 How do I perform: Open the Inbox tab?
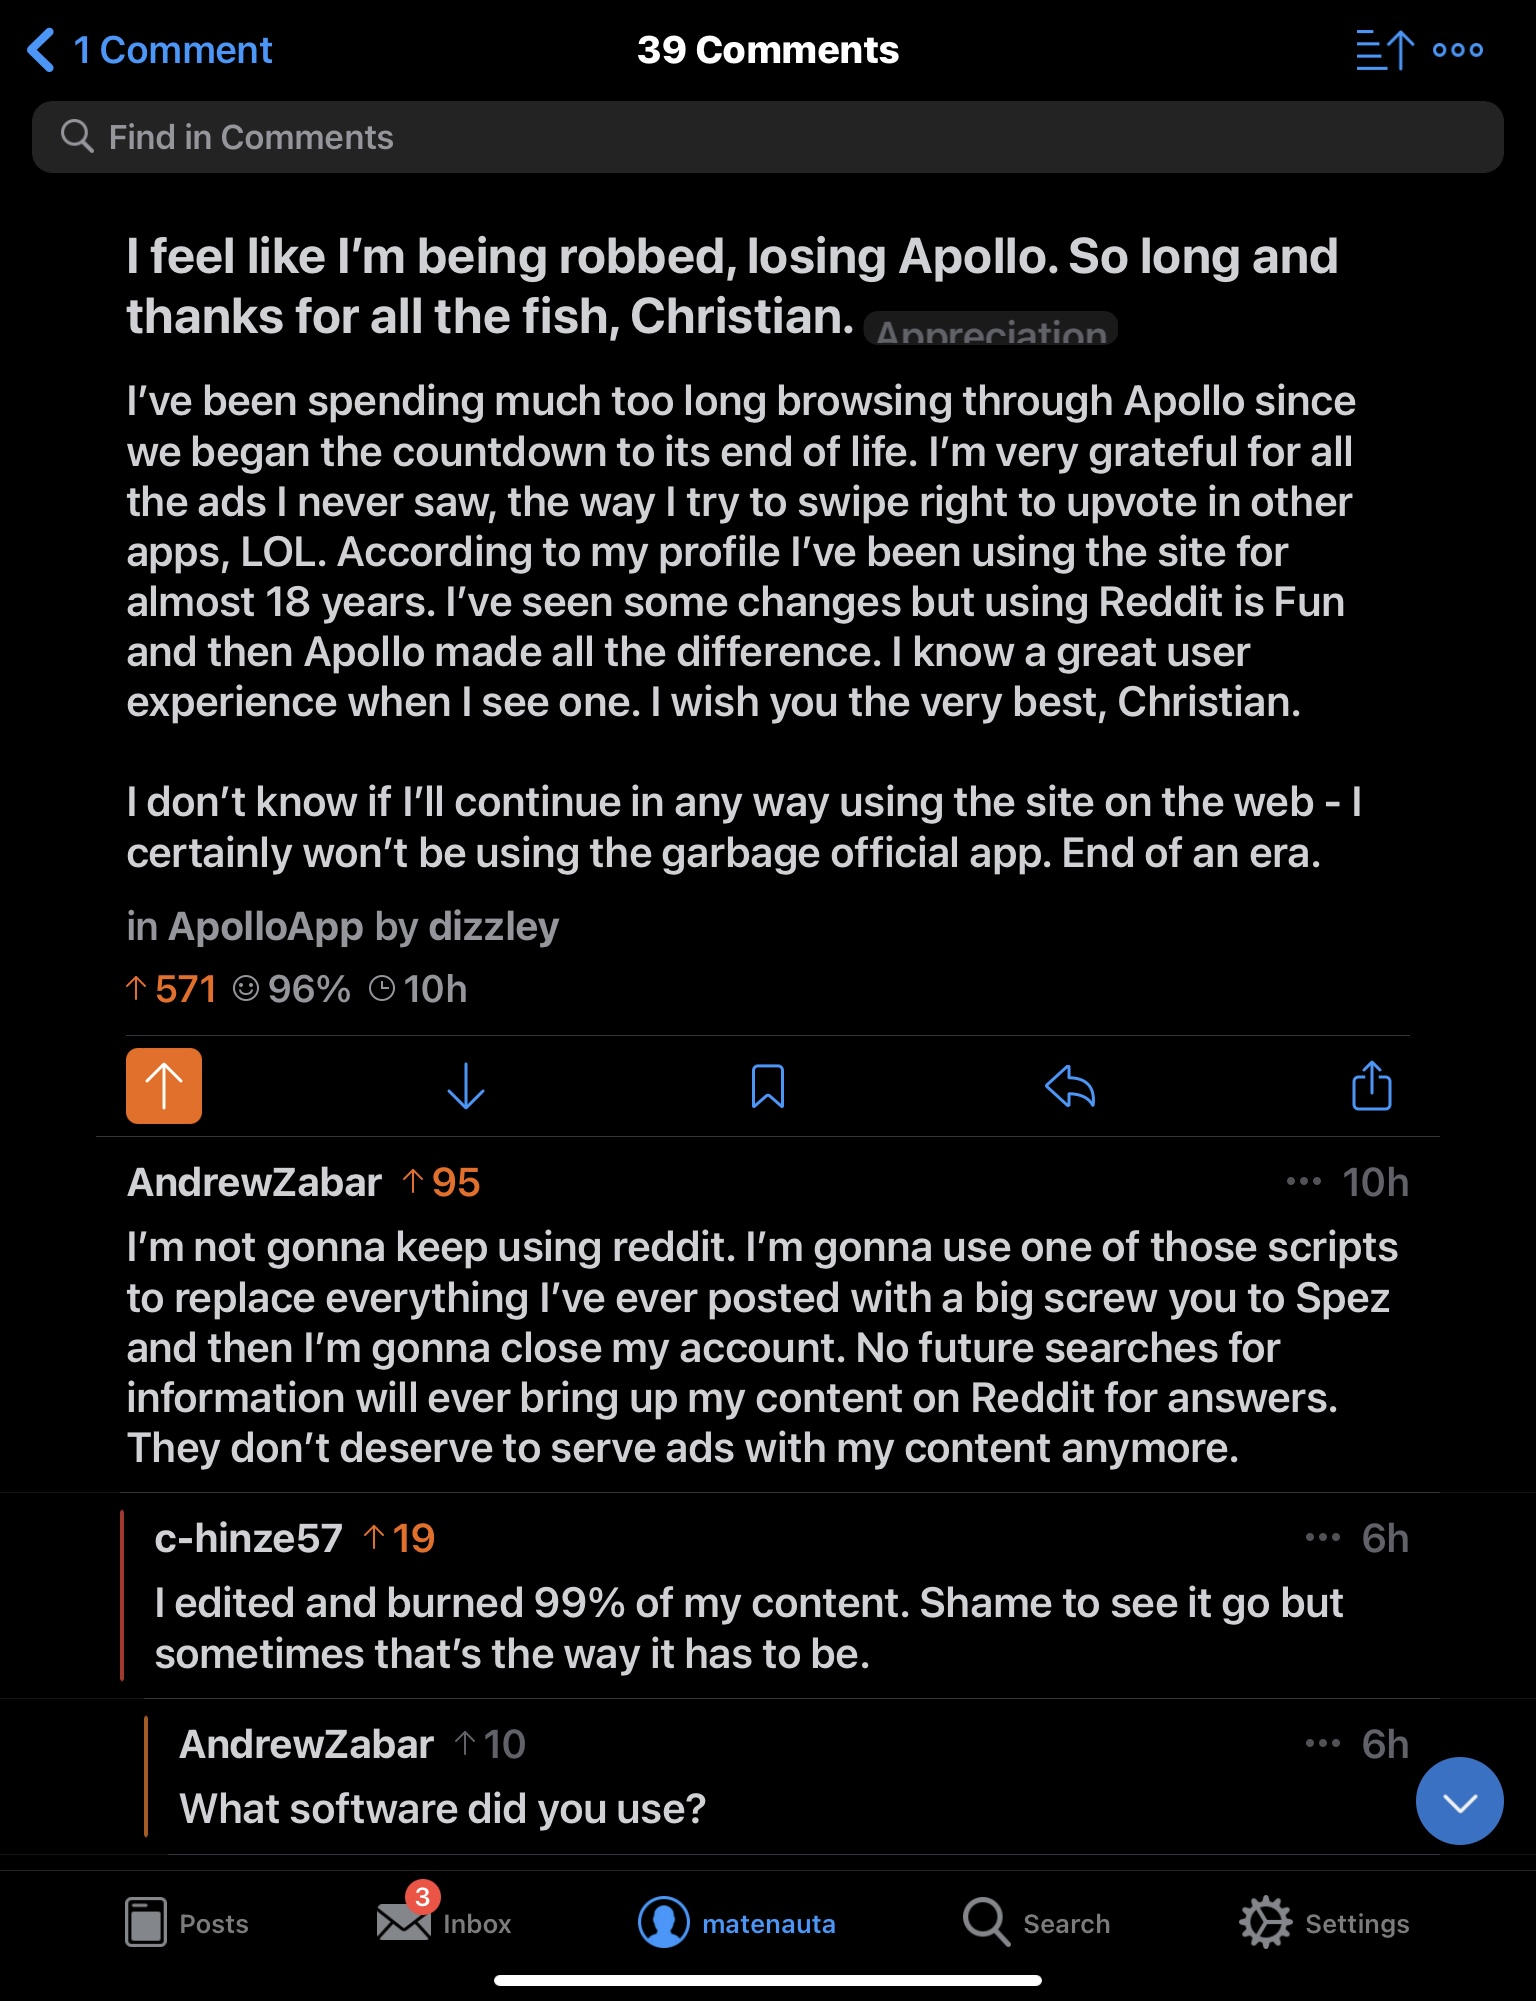445,1922
